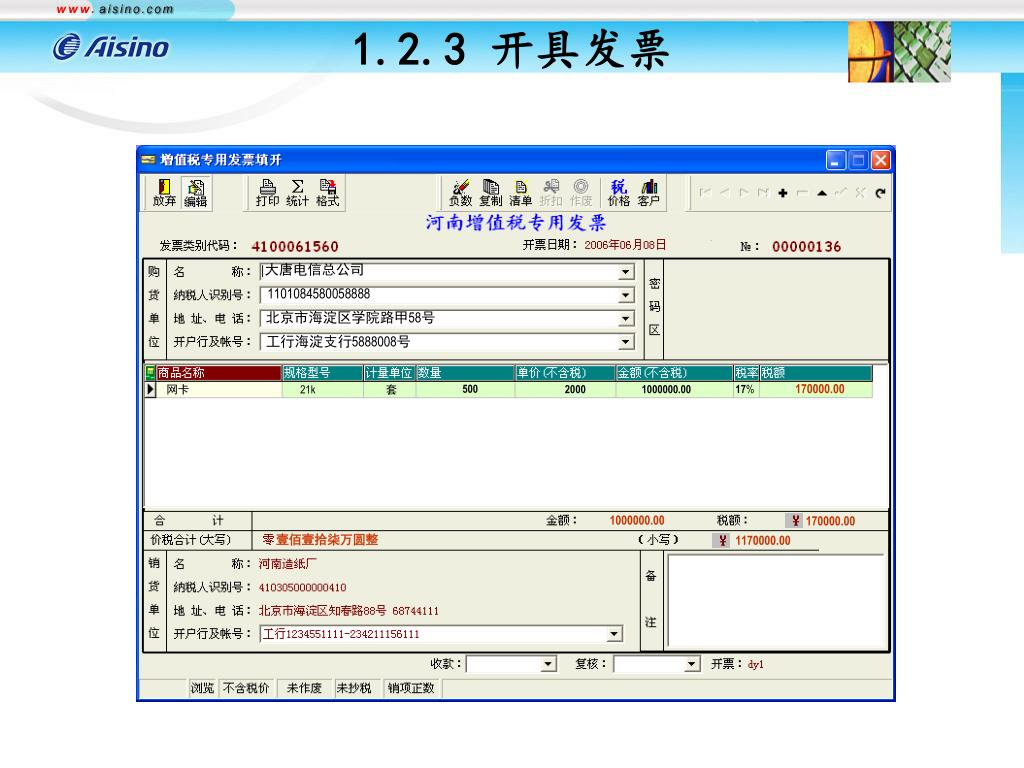Click the amount cell 1000000.00
1024x768 pixels.
click(675, 389)
